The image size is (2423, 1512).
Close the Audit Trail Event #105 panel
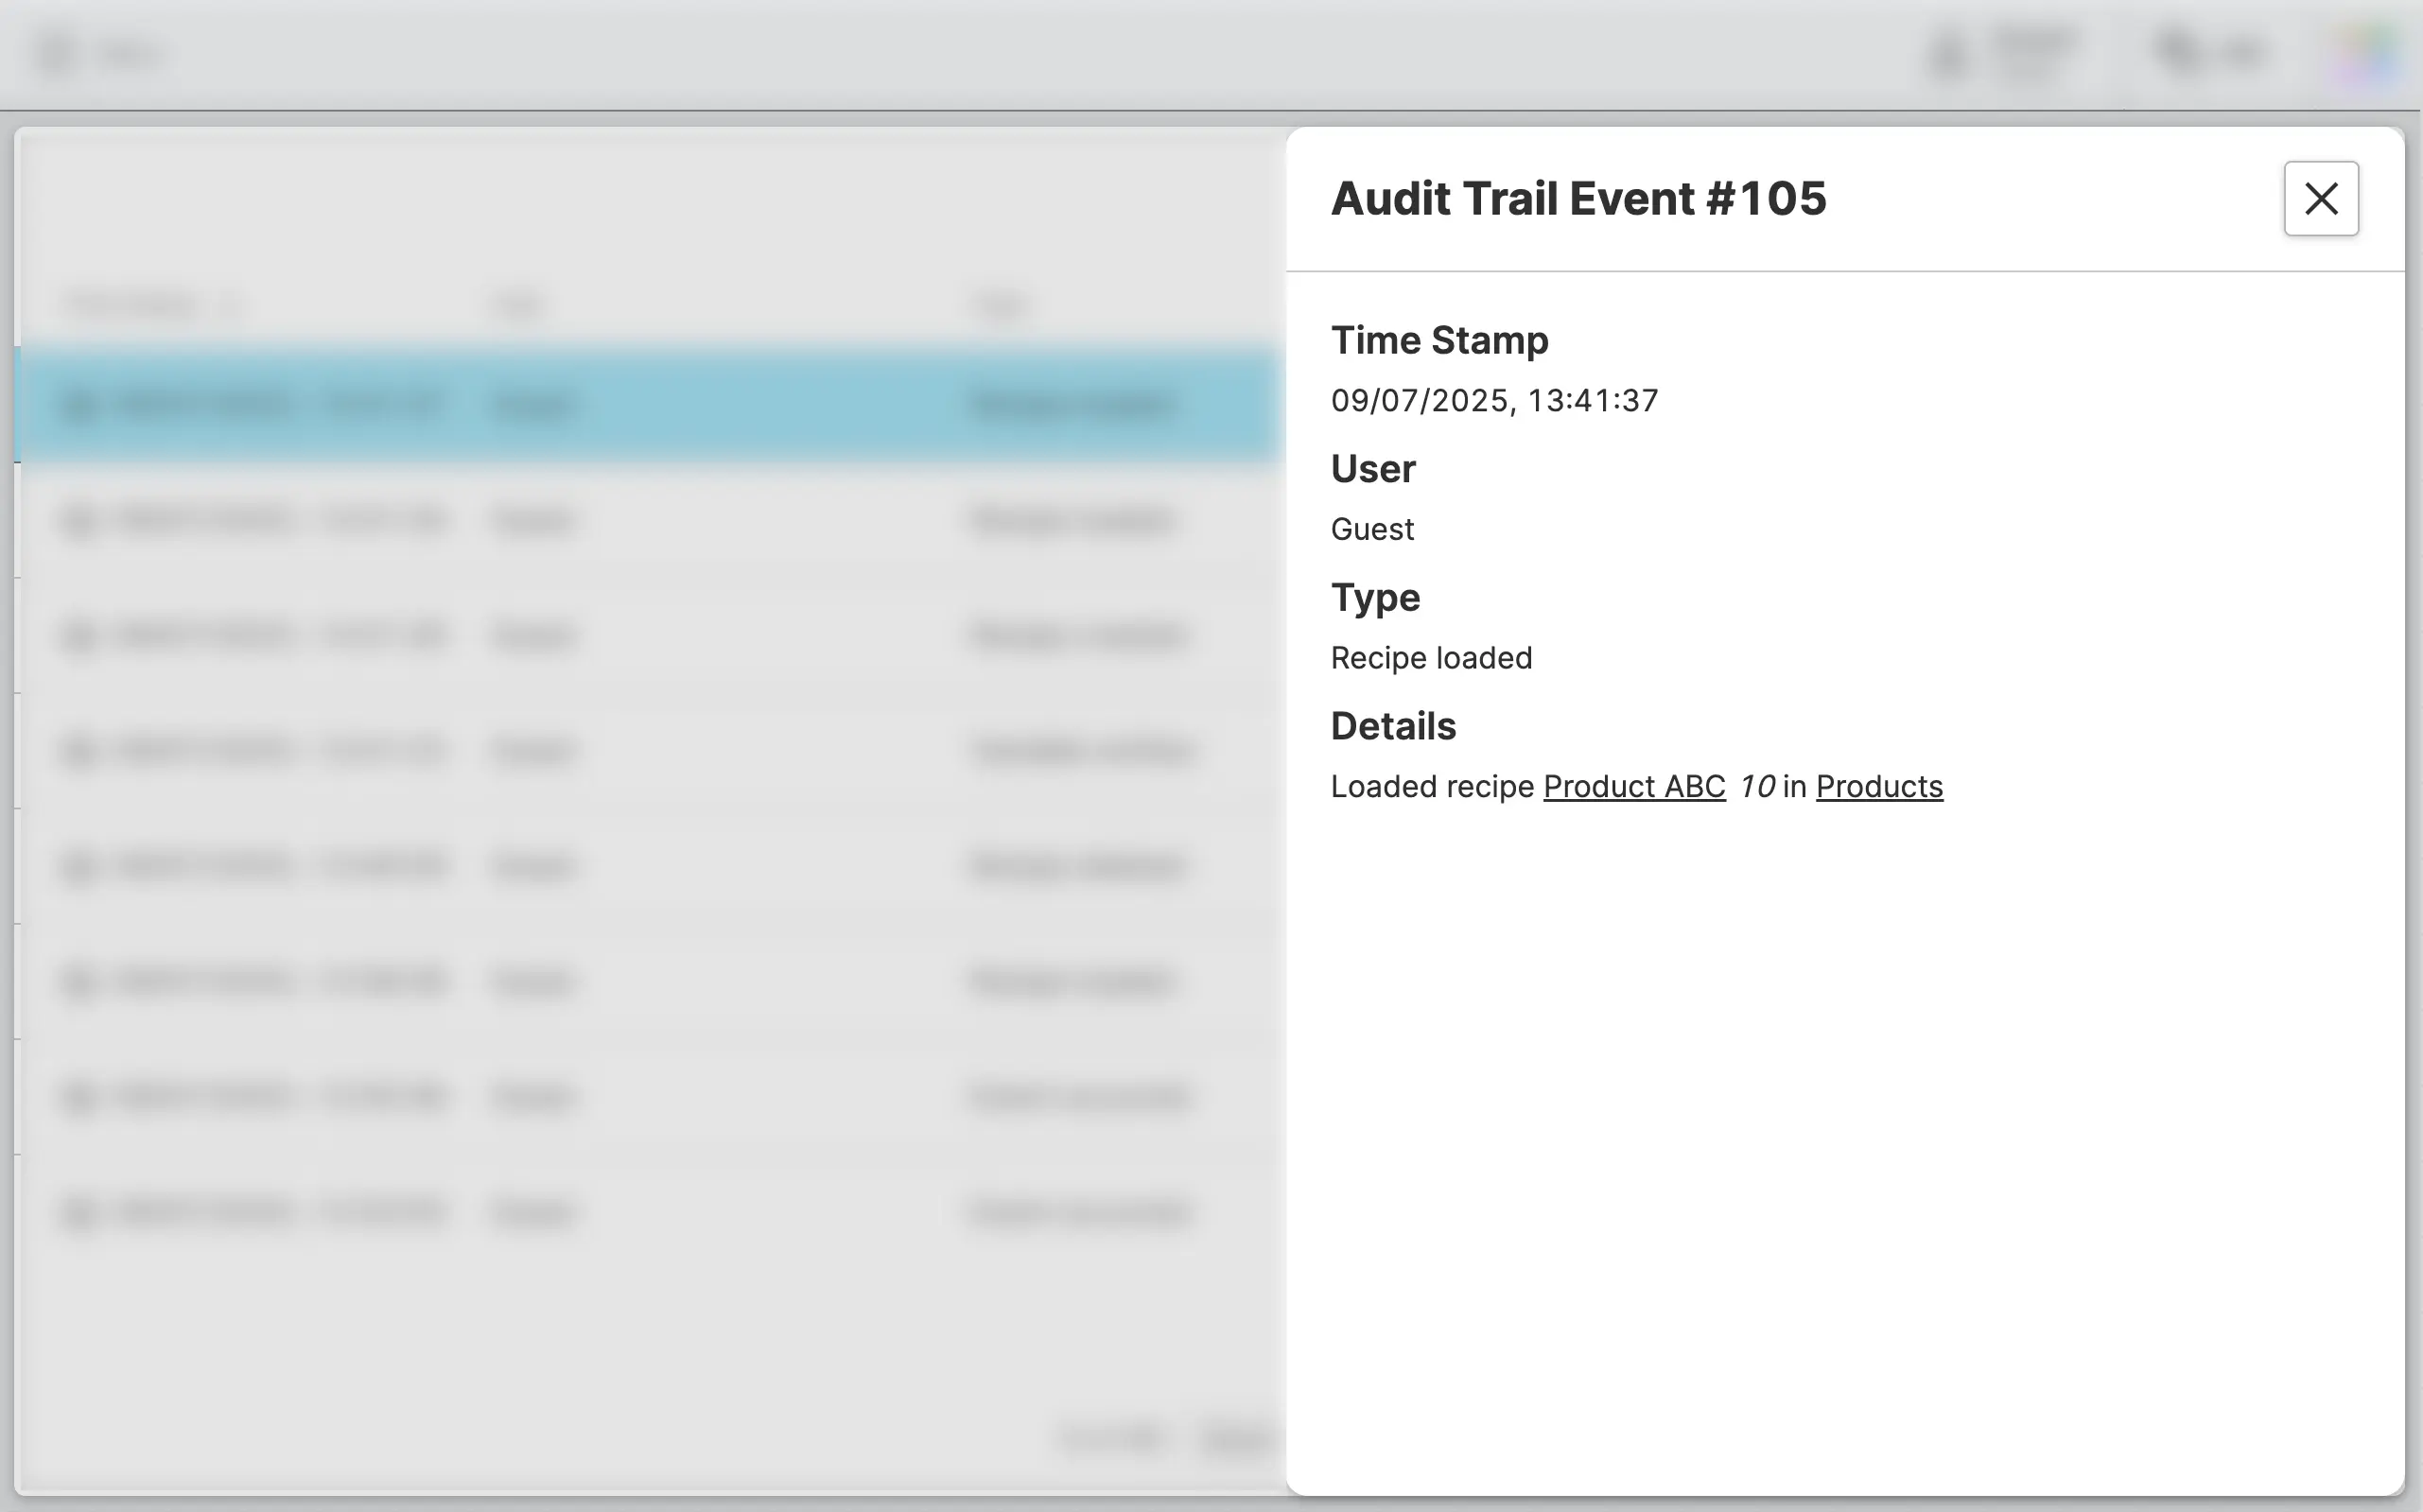[2320, 198]
